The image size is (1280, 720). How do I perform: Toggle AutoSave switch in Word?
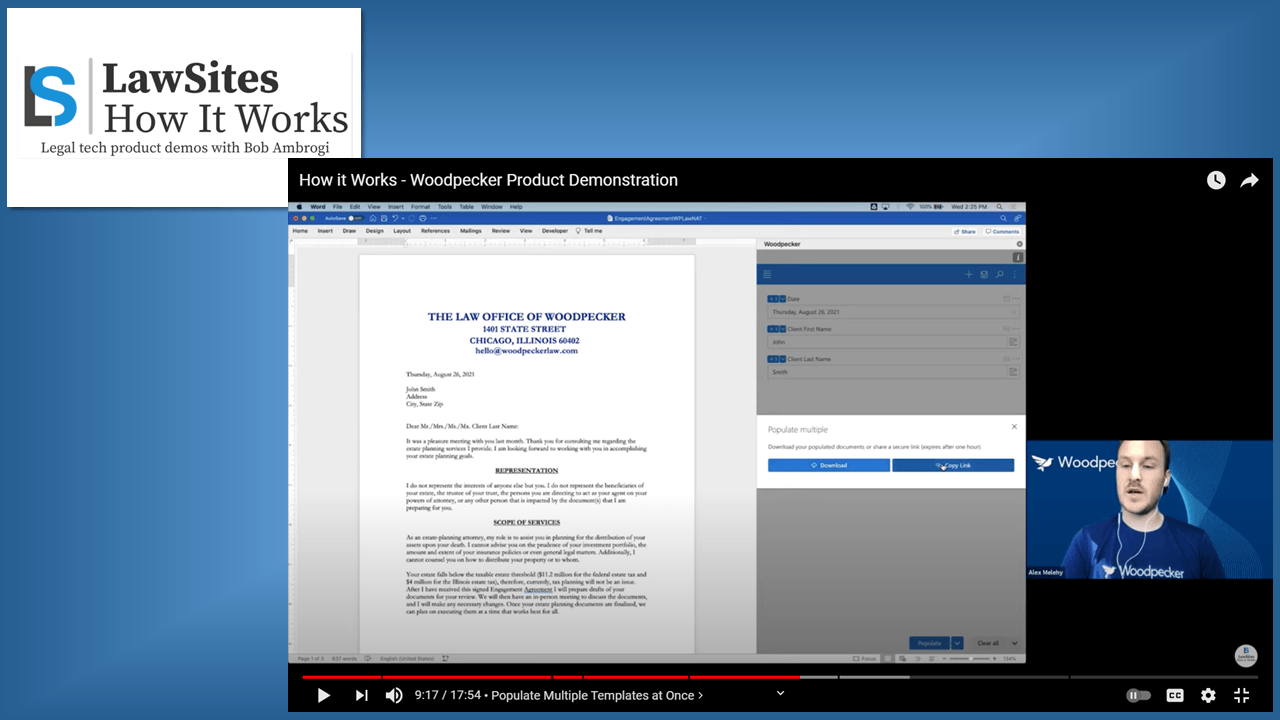pos(355,218)
